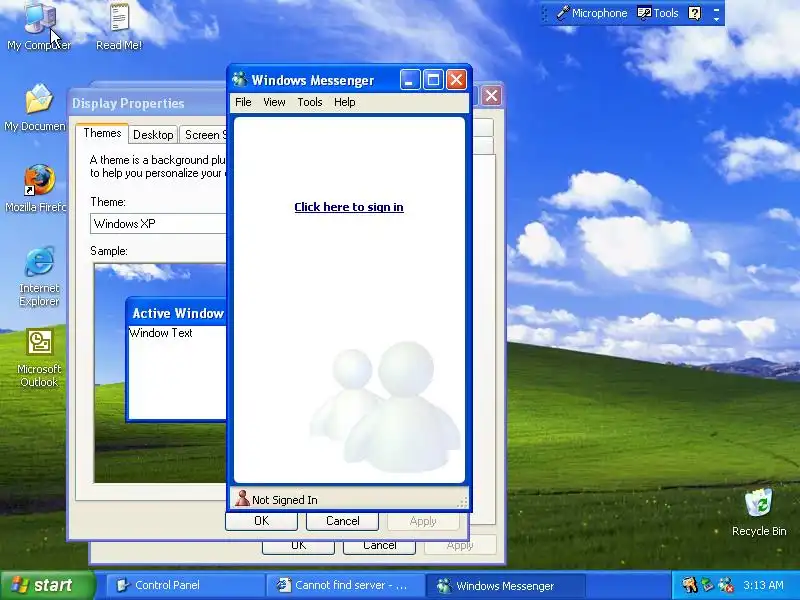Open the Recycle Bin icon
Viewport: 800px width, 600px height.
click(x=759, y=512)
